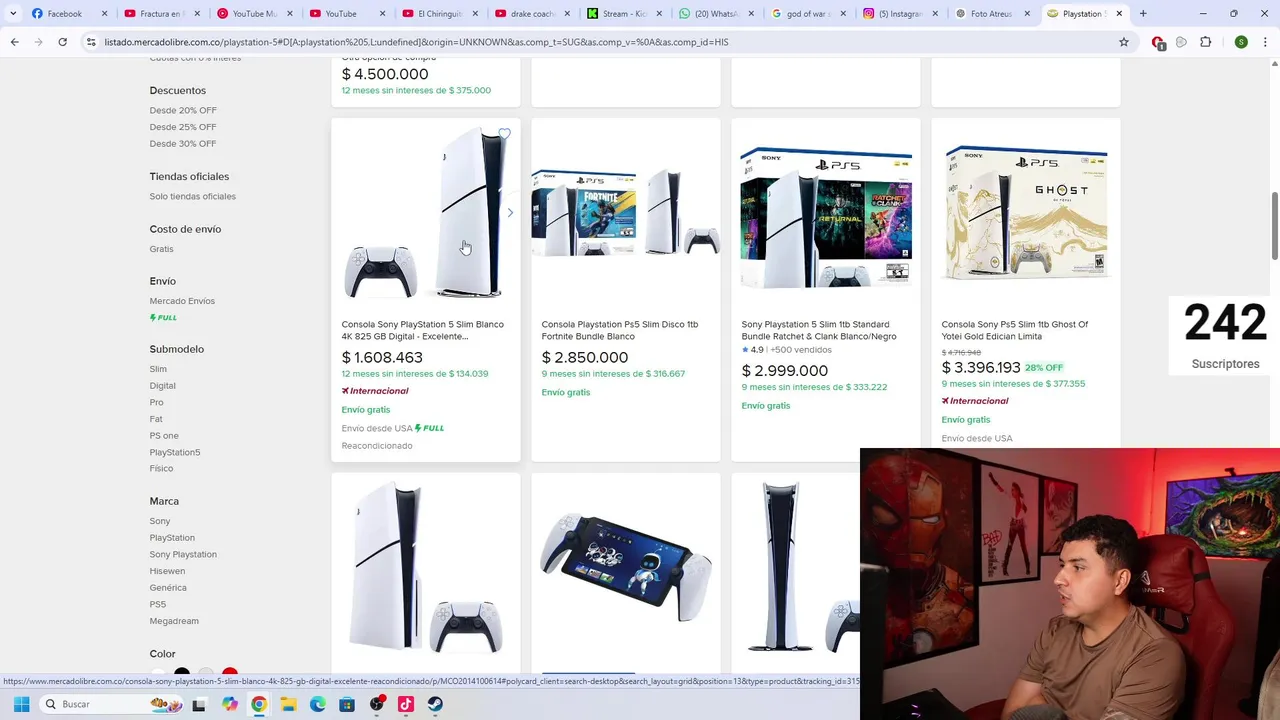Click the Windows taskbar Buscar search box
The image size is (1280, 720).
click(110, 704)
